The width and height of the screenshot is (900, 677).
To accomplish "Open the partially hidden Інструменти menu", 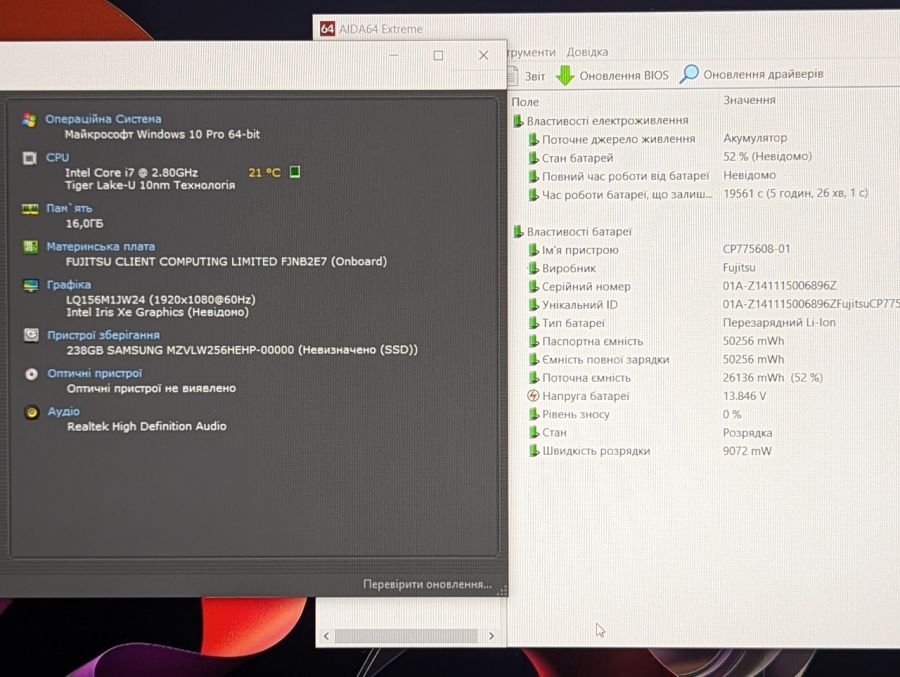I will point(532,52).
